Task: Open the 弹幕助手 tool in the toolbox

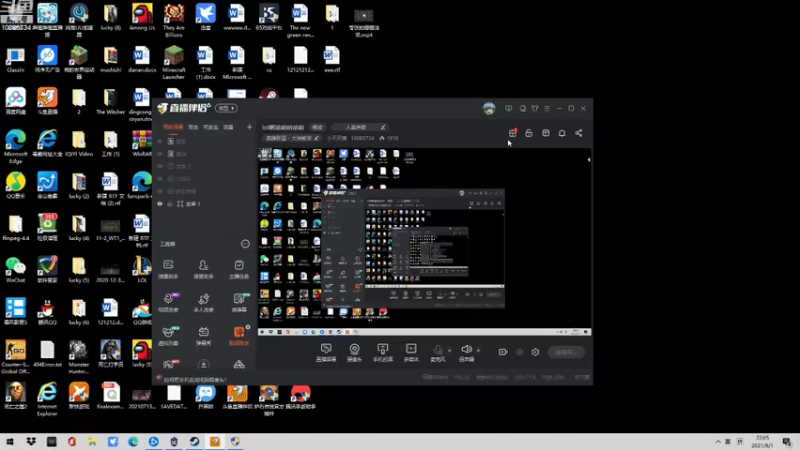Action: click(168, 269)
